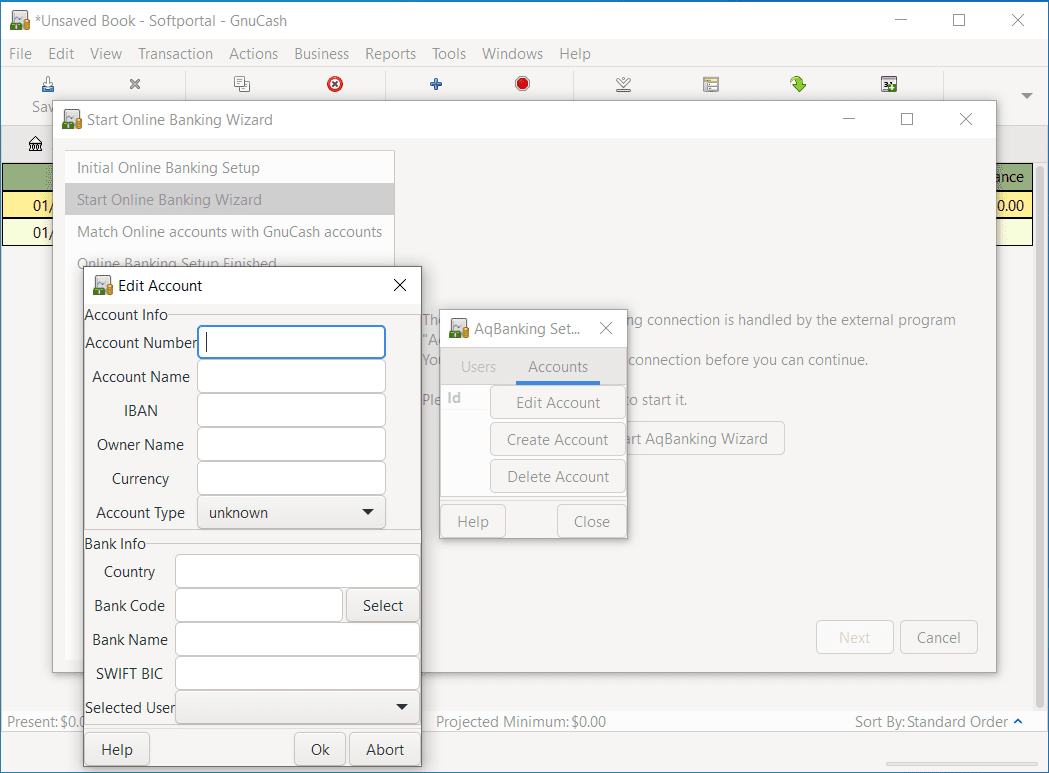Click the Projected Minimum $0.00 status text
1049x773 pixels.
(x=520, y=721)
